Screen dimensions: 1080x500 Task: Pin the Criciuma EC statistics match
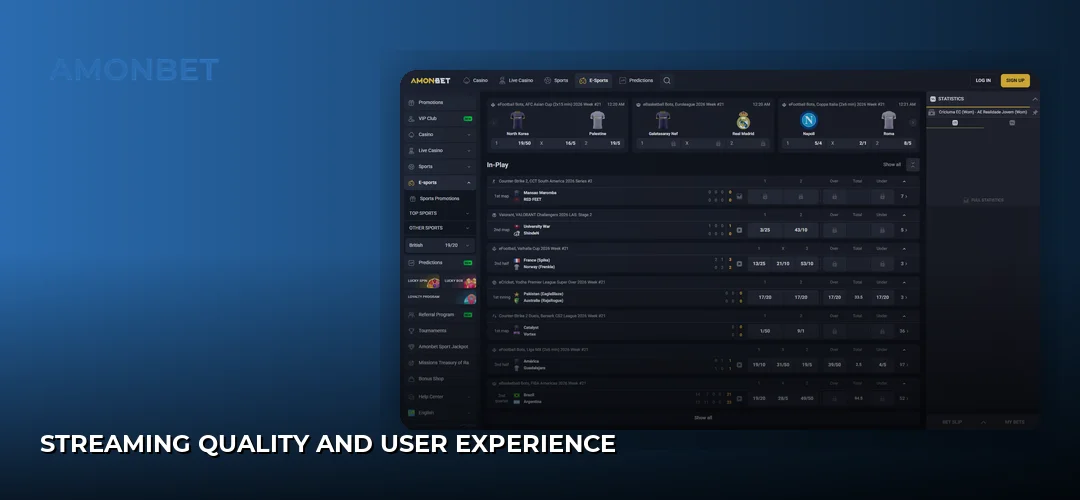(x=1035, y=112)
